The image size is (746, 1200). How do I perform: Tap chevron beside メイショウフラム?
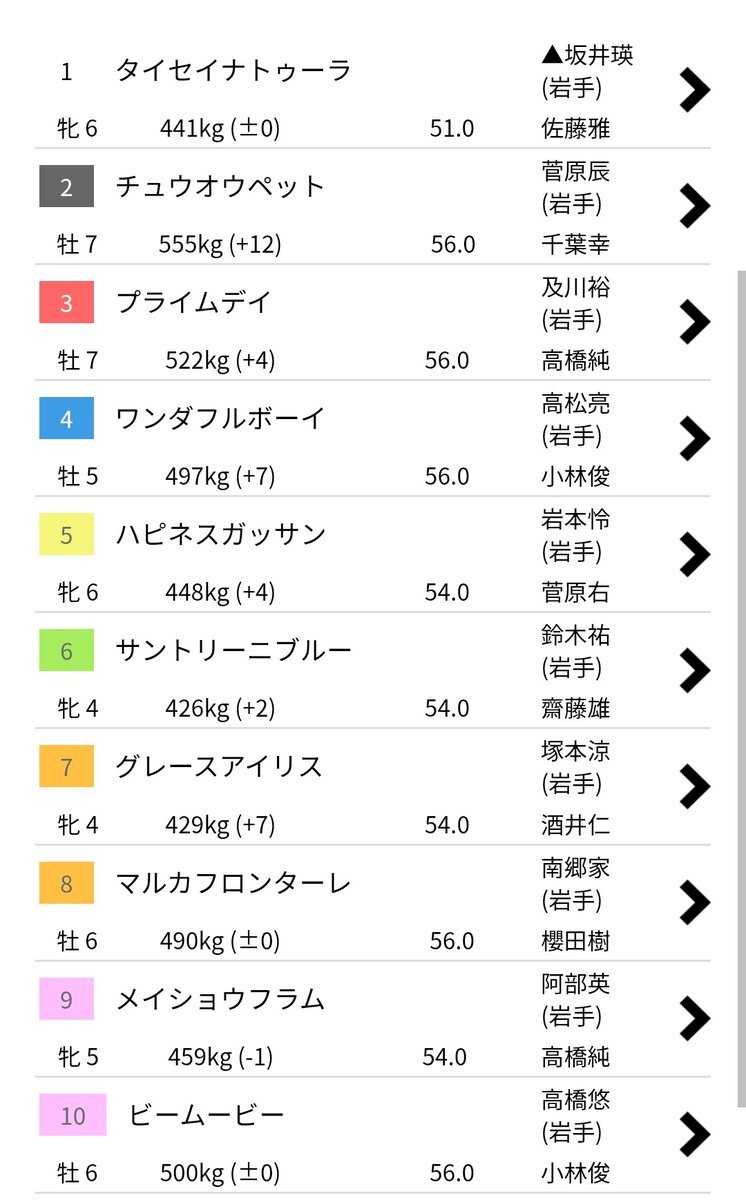pyautogui.click(x=694, y=1018)
